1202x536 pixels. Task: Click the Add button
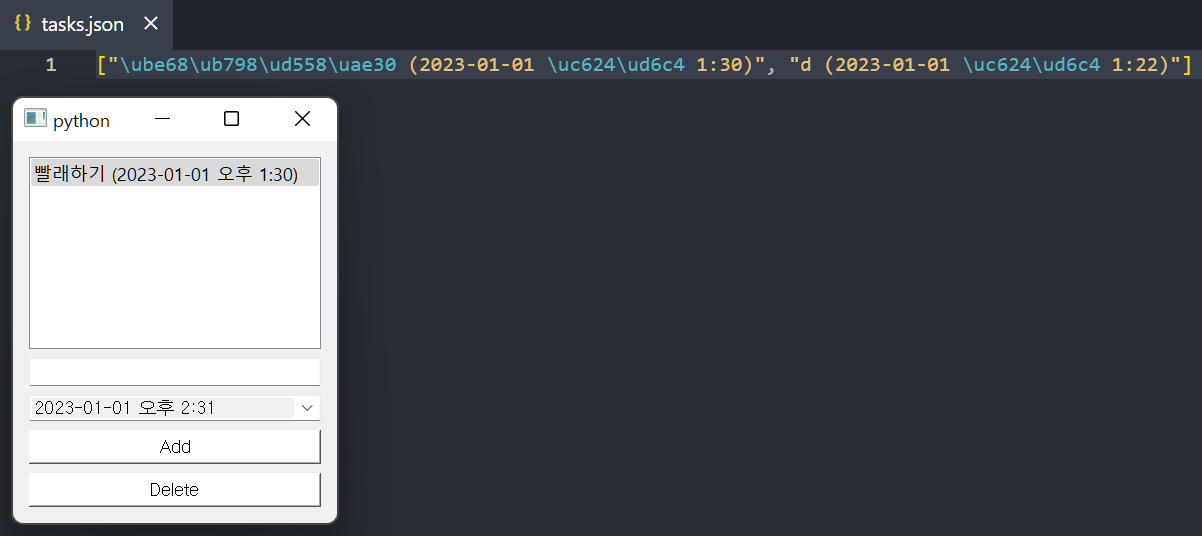(175, 447)
